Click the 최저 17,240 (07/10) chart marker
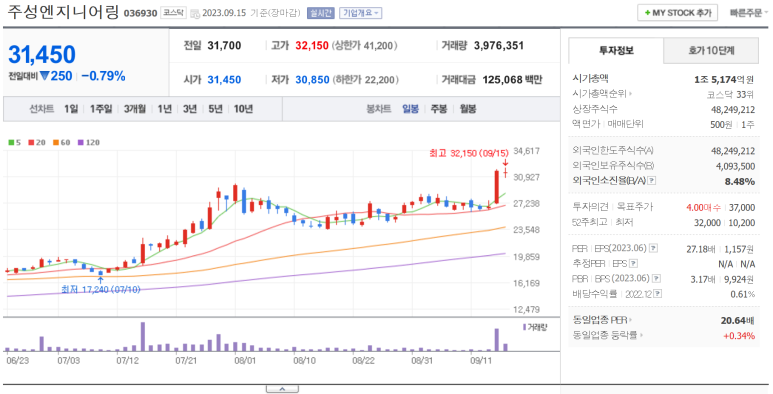This screenshot has width=773, height=394. pyautogui.click(x=101, y=289)
